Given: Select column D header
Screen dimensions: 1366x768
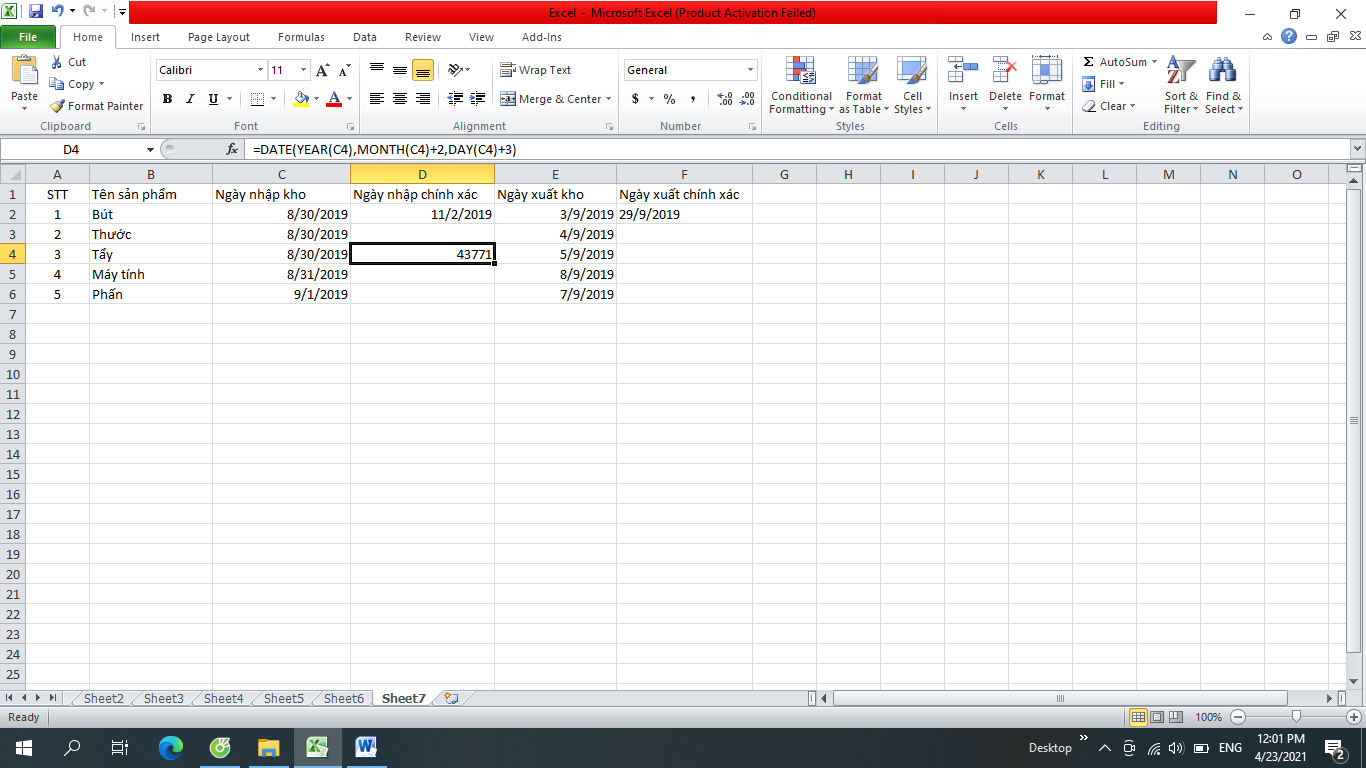Looking at the screenshot, I should click(422, 174).
